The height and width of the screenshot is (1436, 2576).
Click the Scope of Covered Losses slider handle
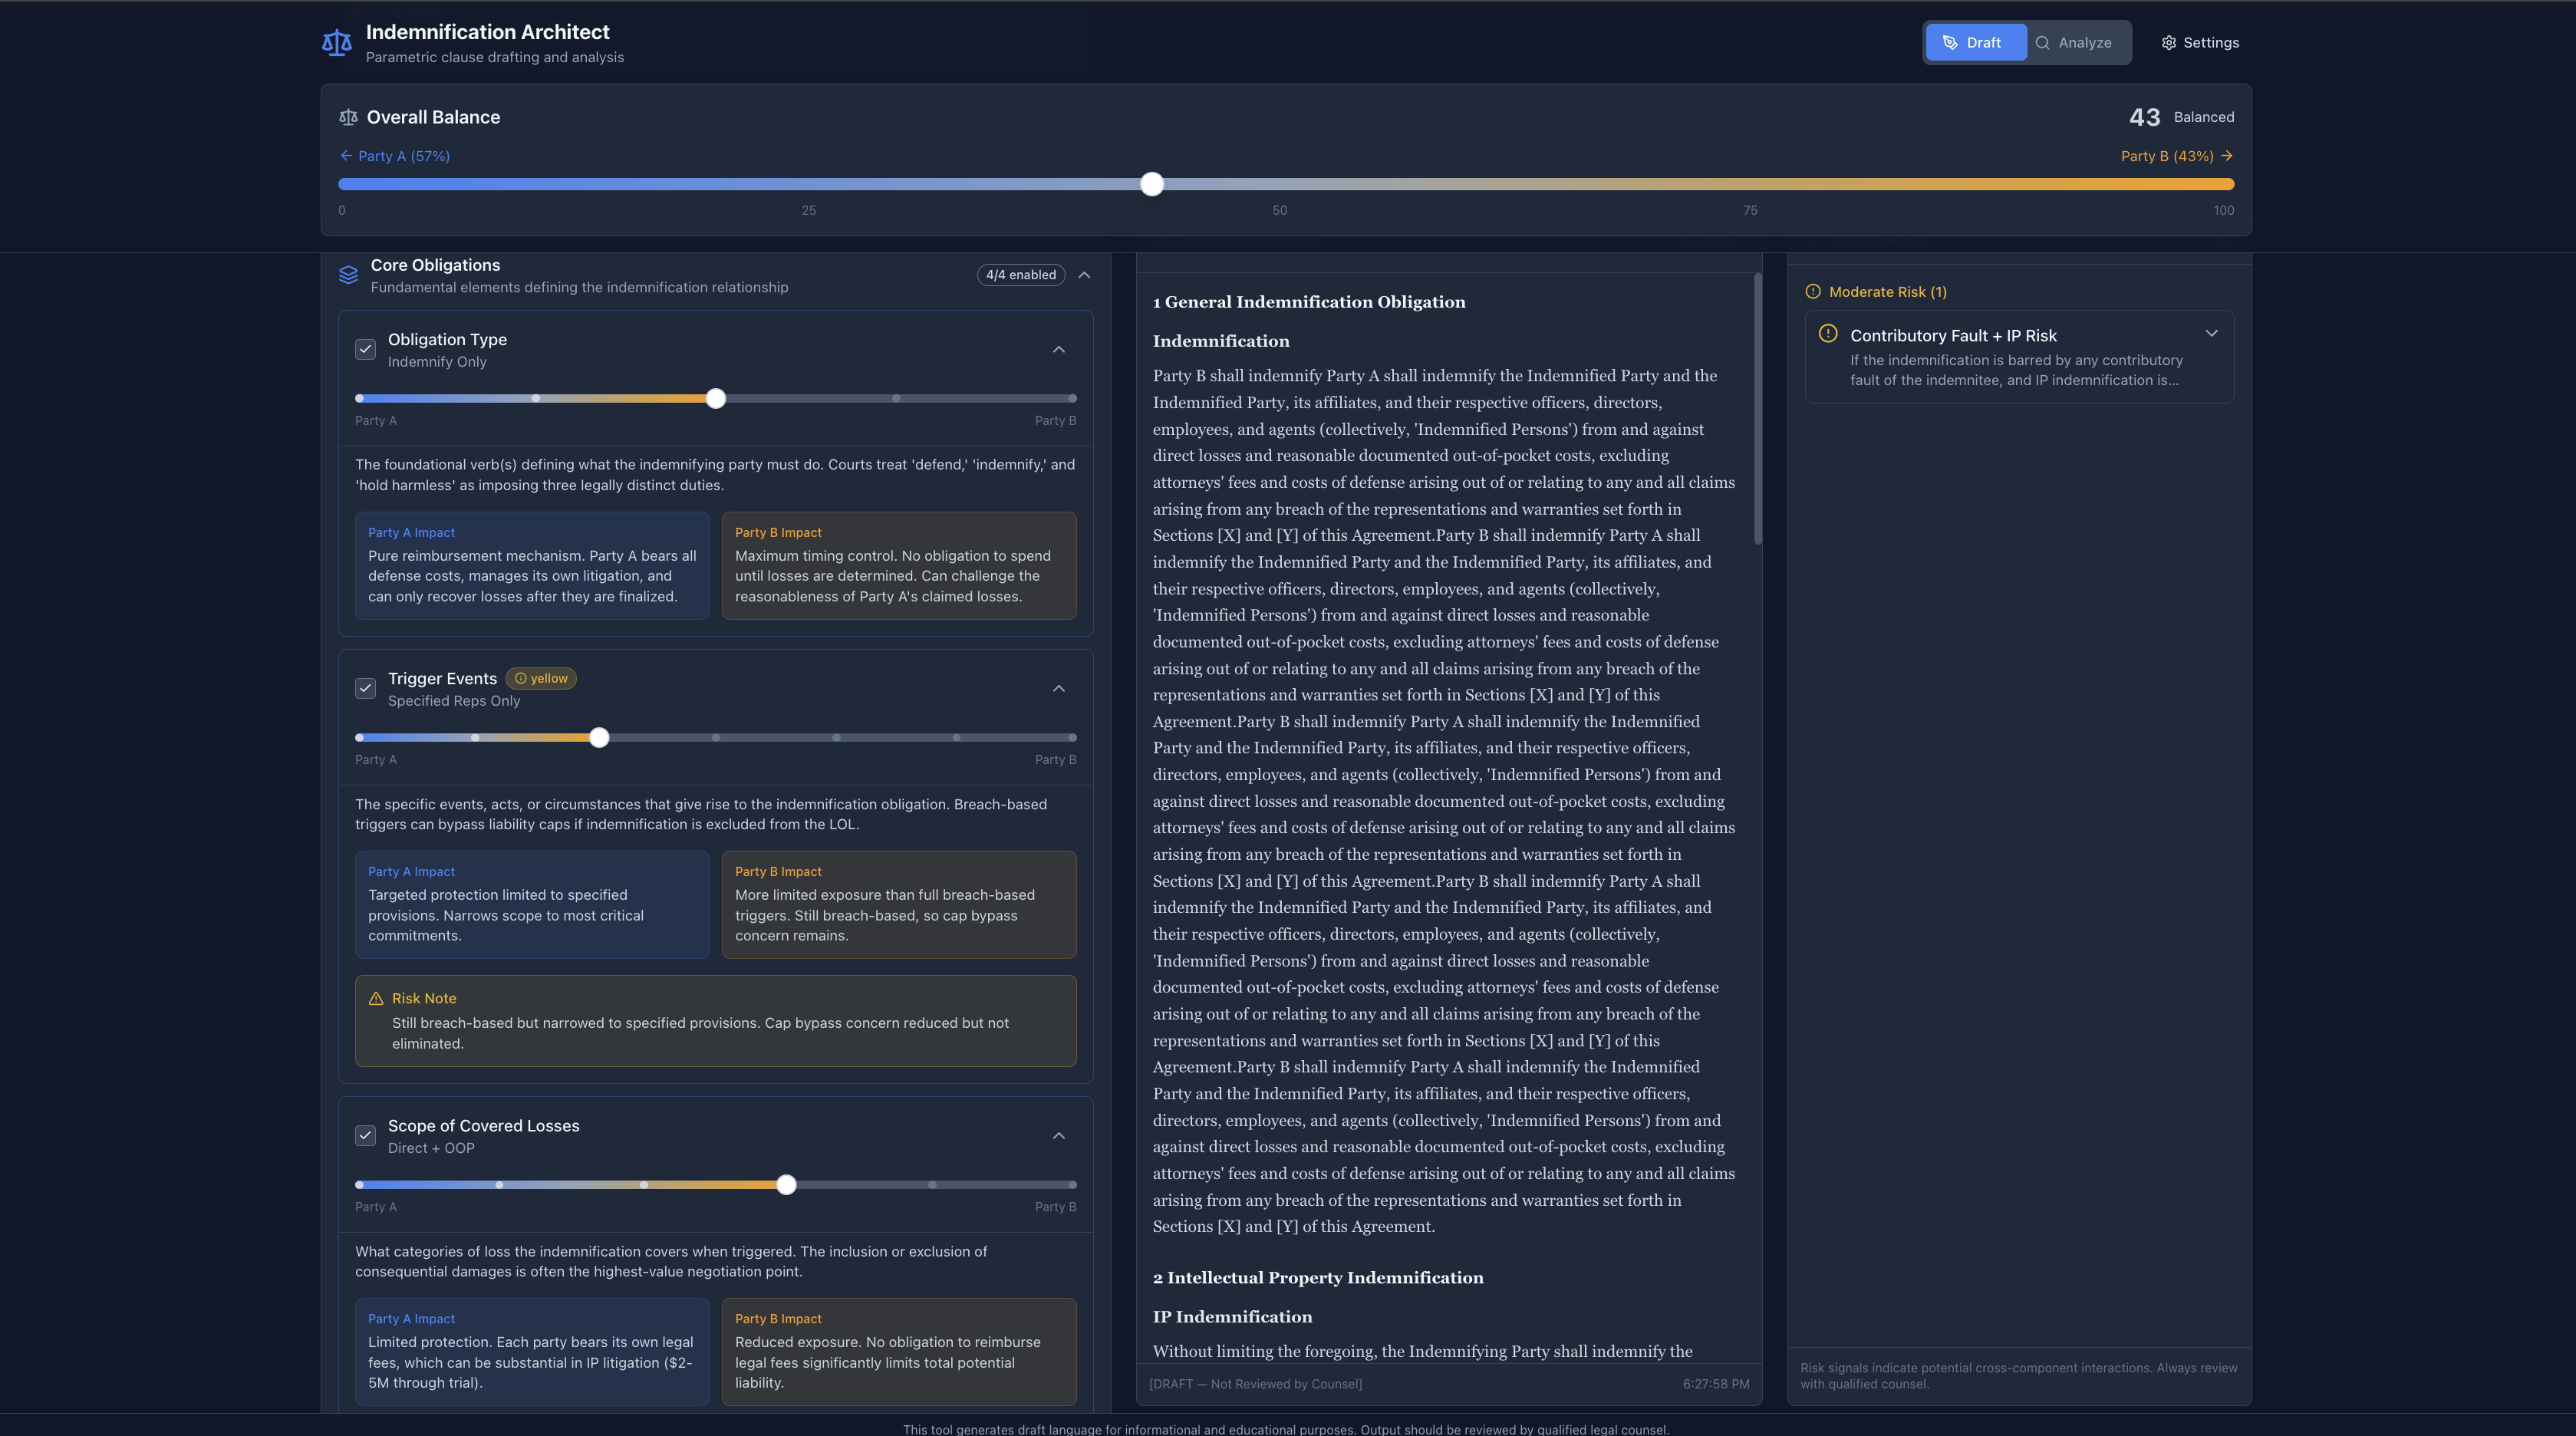[787, 1185]
